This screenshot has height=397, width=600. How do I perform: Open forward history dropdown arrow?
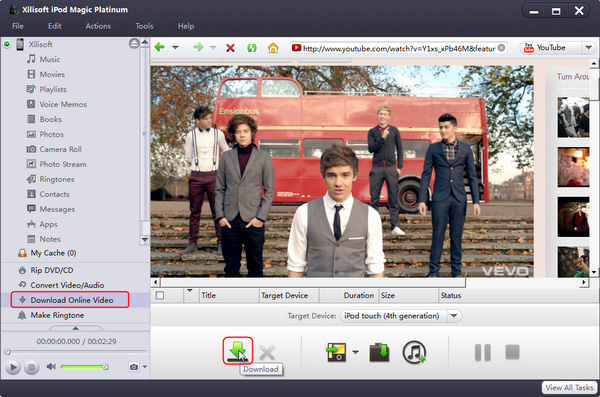tap(213, 48)
